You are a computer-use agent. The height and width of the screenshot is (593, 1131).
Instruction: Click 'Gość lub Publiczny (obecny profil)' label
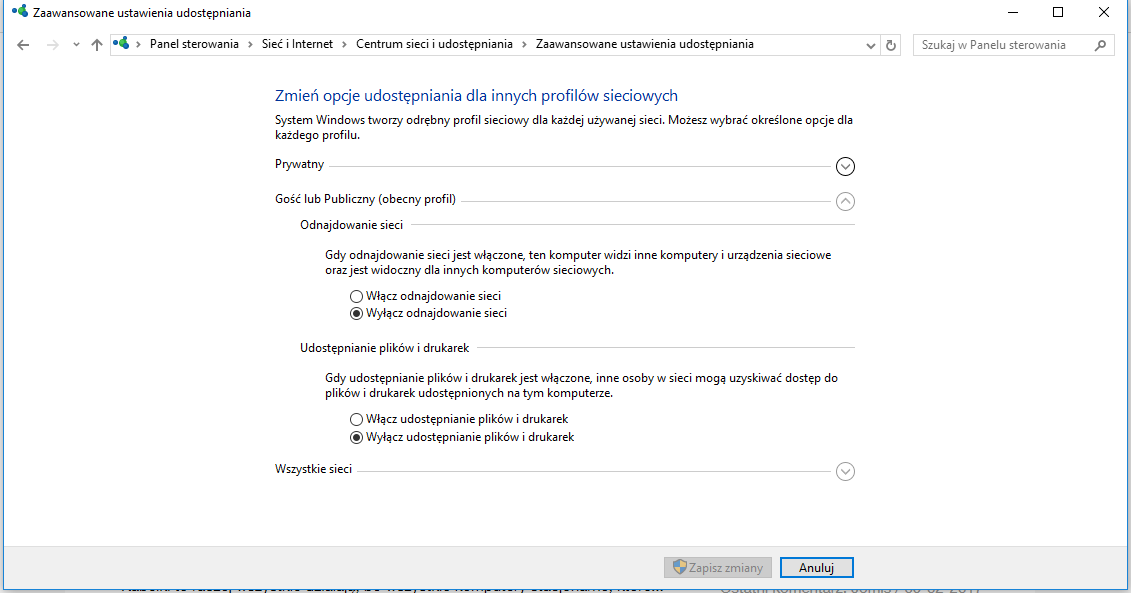[365, 199]
